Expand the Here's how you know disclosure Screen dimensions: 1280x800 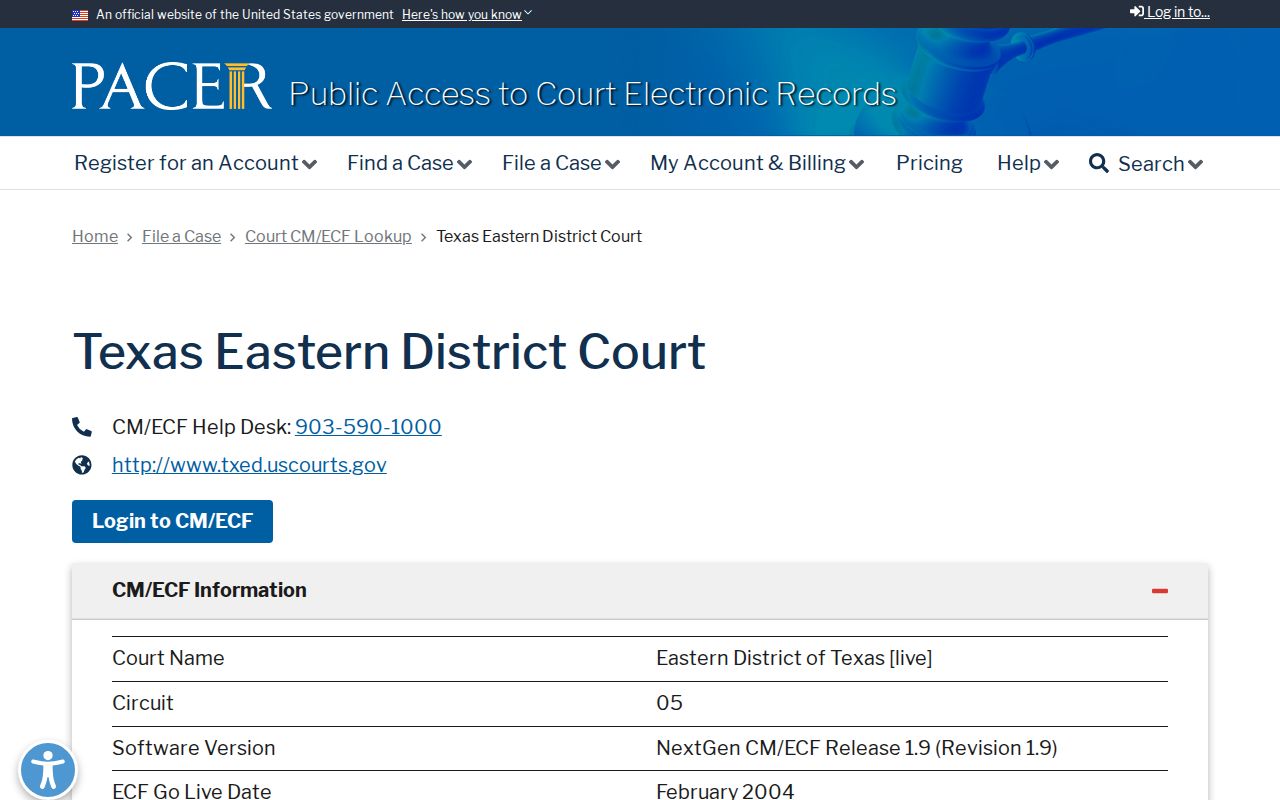point(466,14)
